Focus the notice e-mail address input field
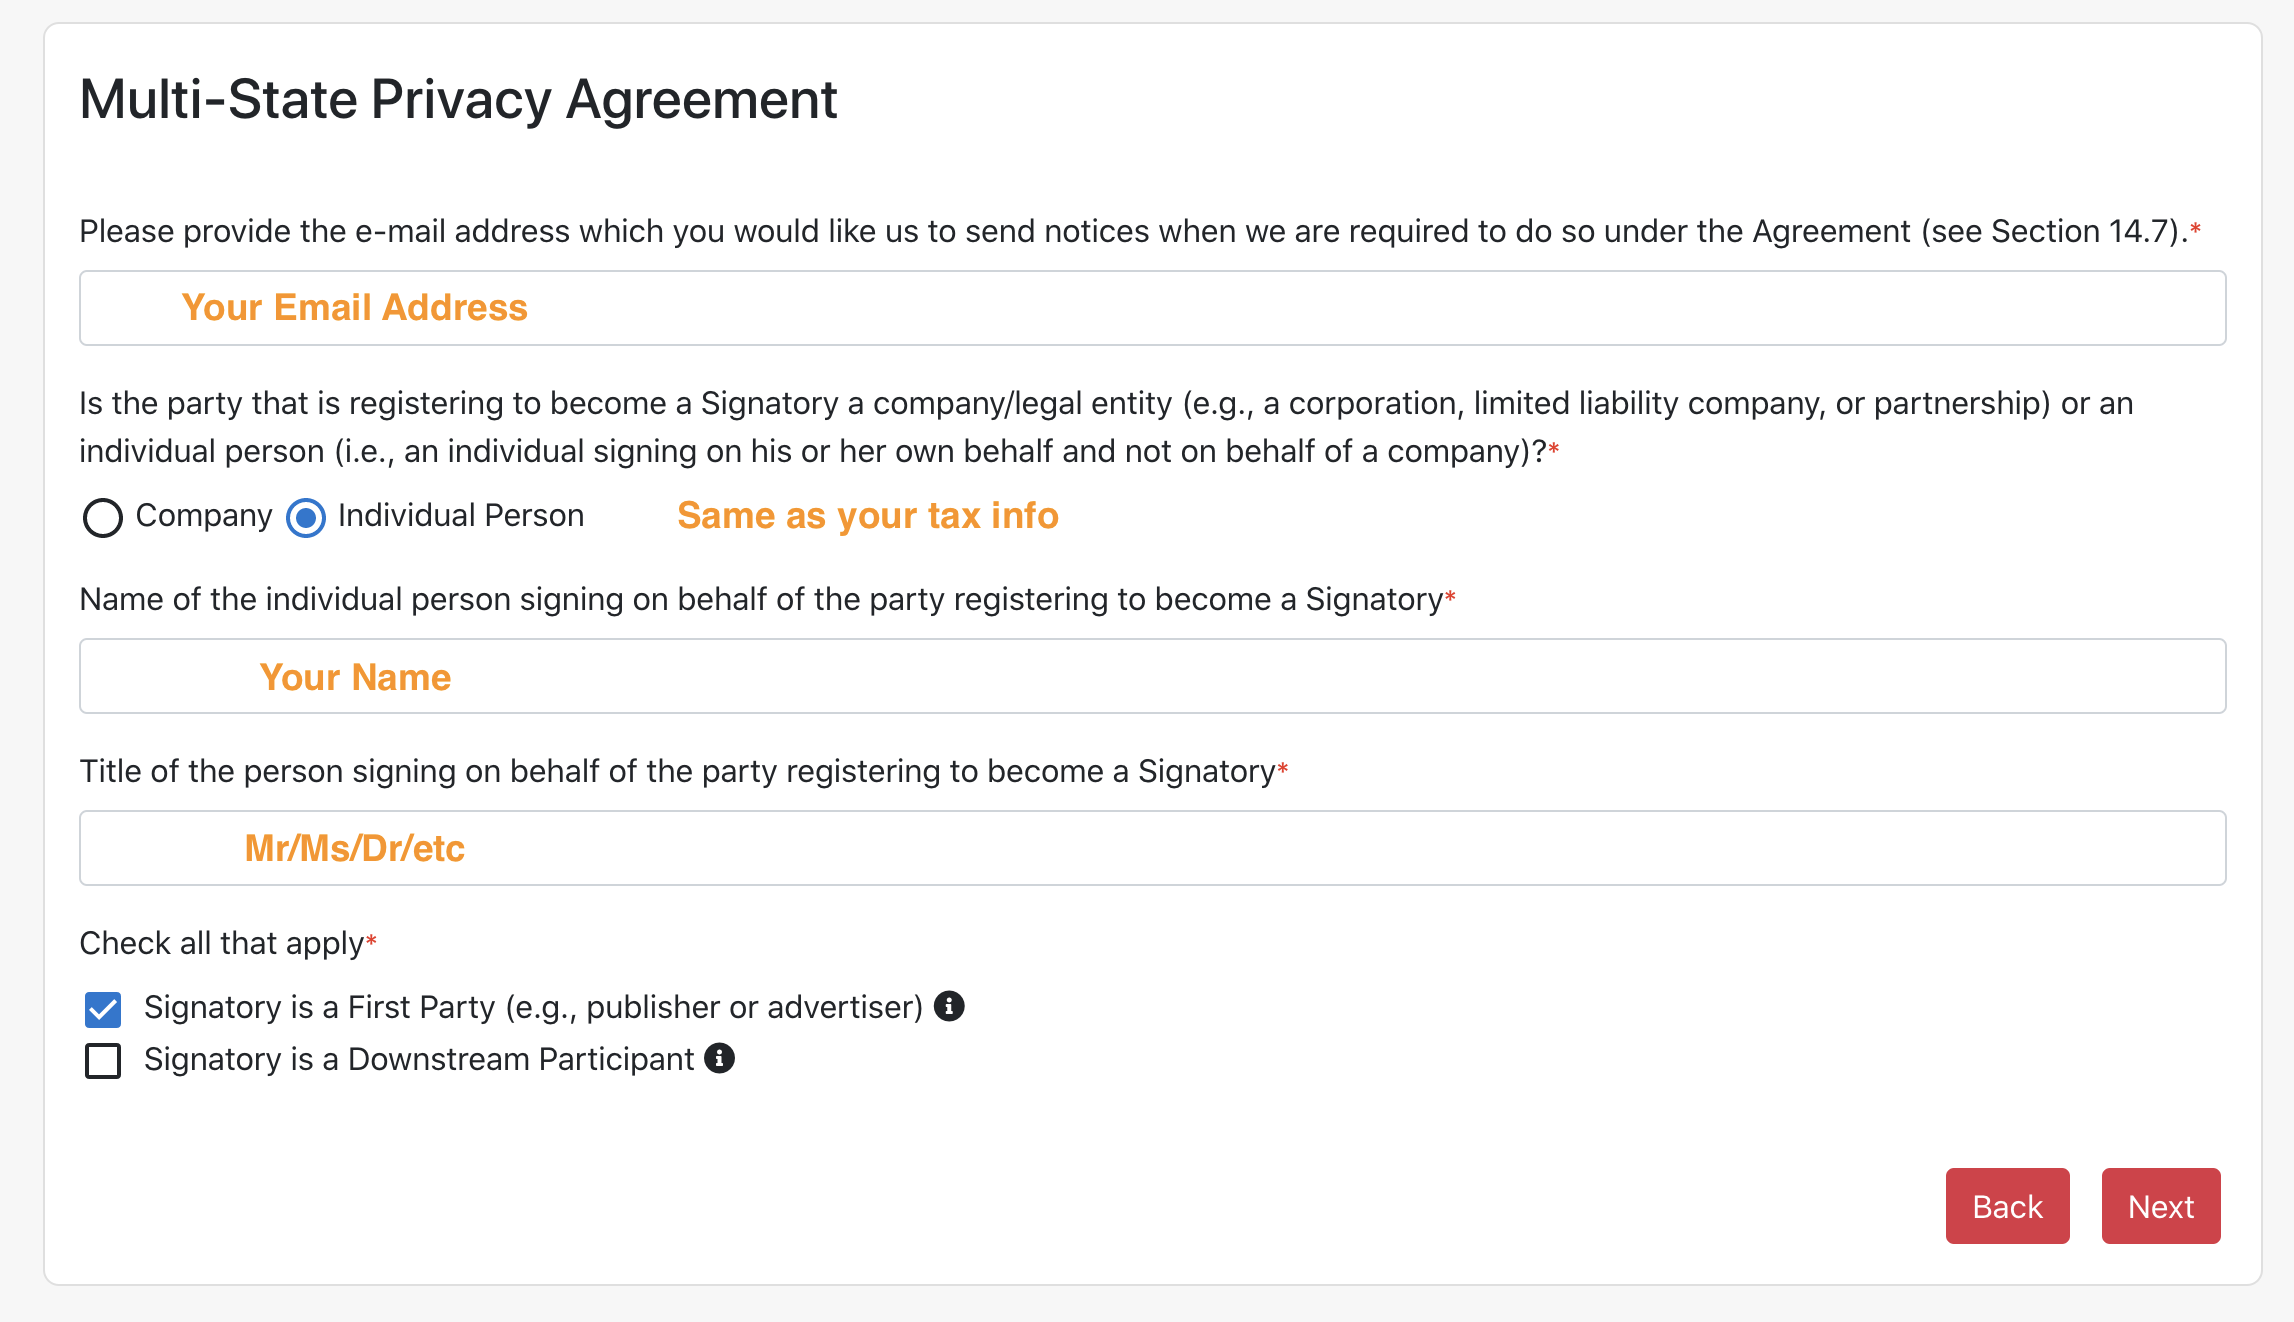Screen dimensions: 2294x1322 click(1152, 308)
